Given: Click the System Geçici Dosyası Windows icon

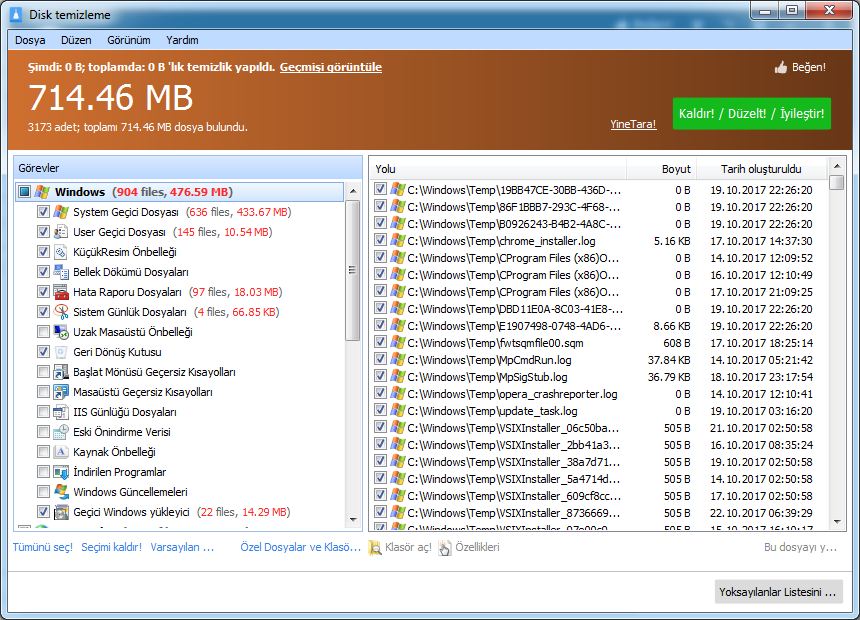Looking at the screenshot, I should click(61, 212).
